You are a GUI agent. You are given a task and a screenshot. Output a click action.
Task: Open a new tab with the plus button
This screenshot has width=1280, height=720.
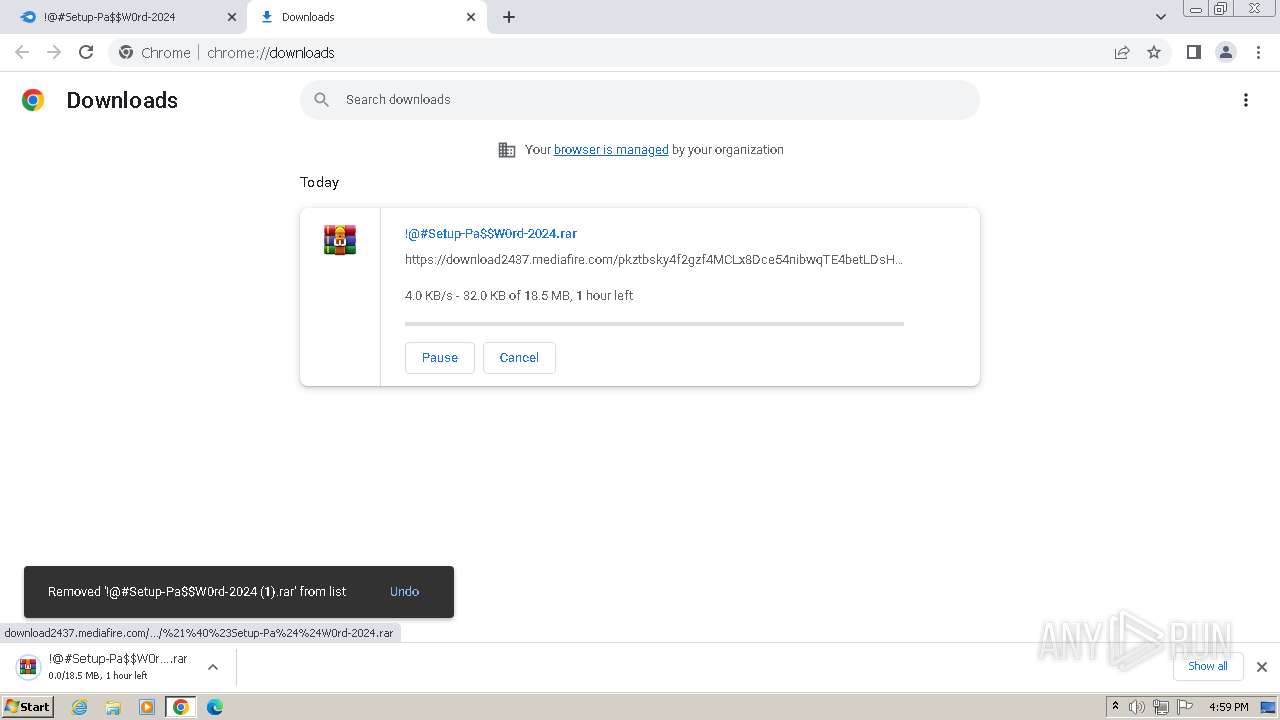pos(509,17)
